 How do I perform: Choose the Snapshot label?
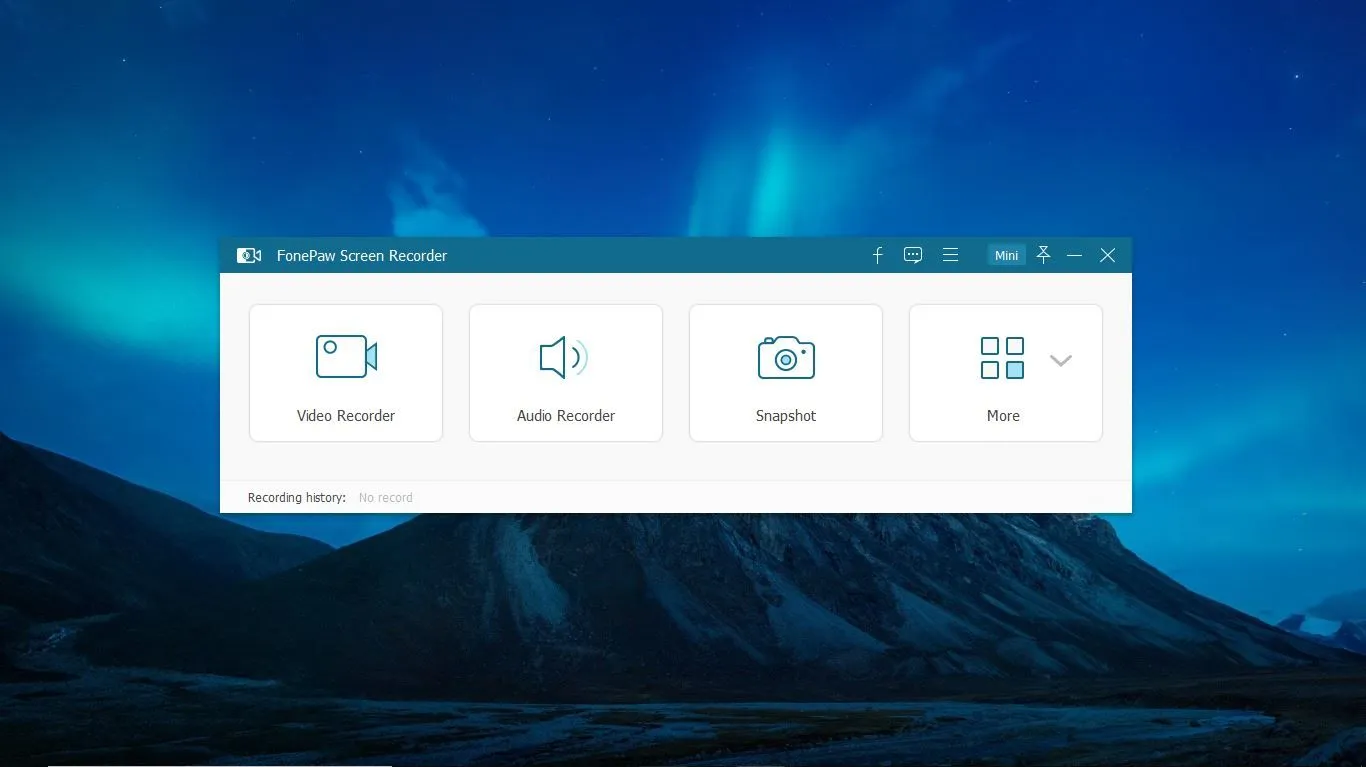point(786,416)
